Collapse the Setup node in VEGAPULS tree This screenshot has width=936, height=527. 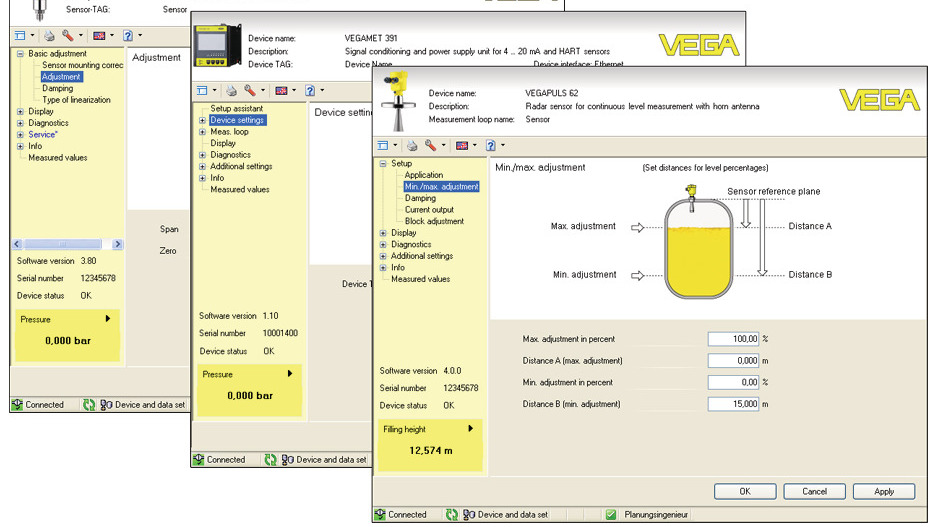pos(383,164)
